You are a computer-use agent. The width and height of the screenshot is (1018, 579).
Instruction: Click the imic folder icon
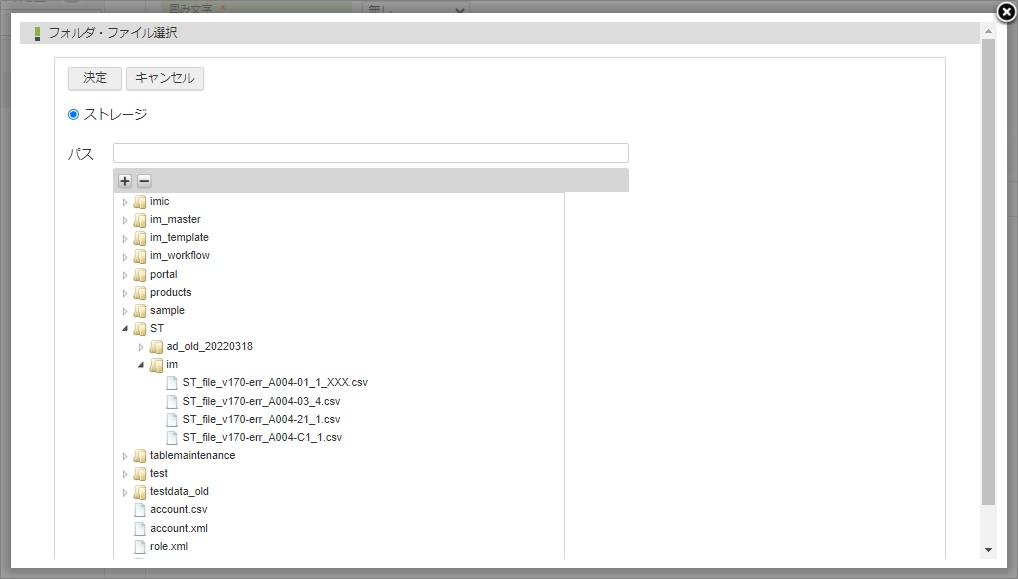(140, 202)
